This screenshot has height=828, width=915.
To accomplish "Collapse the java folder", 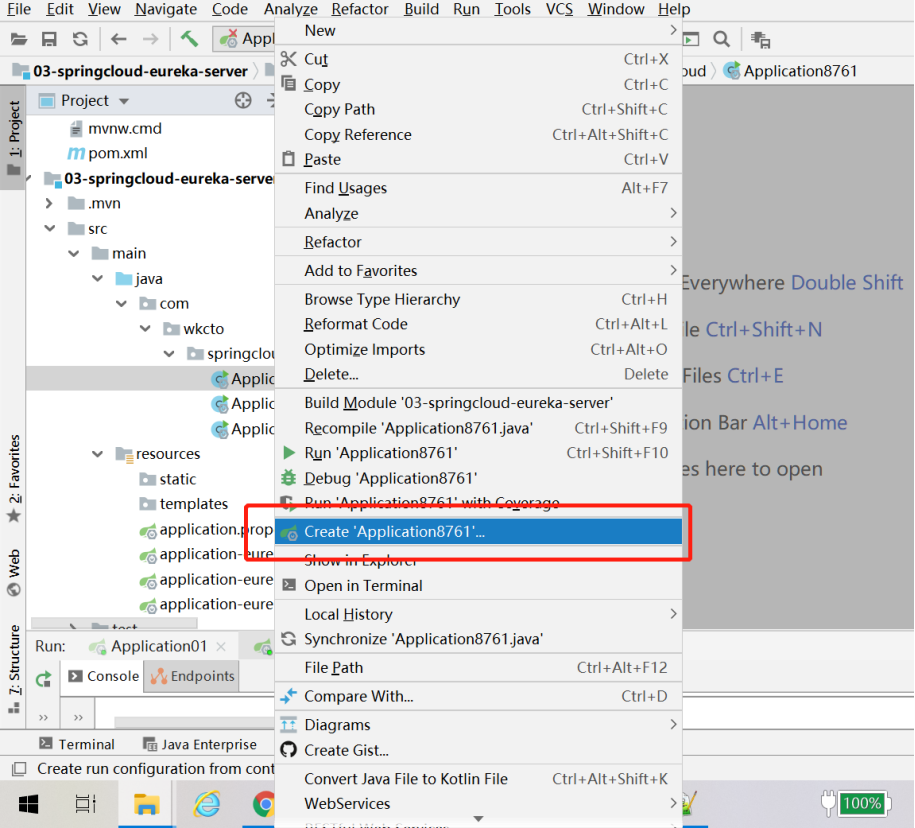I will click(97, 279).
